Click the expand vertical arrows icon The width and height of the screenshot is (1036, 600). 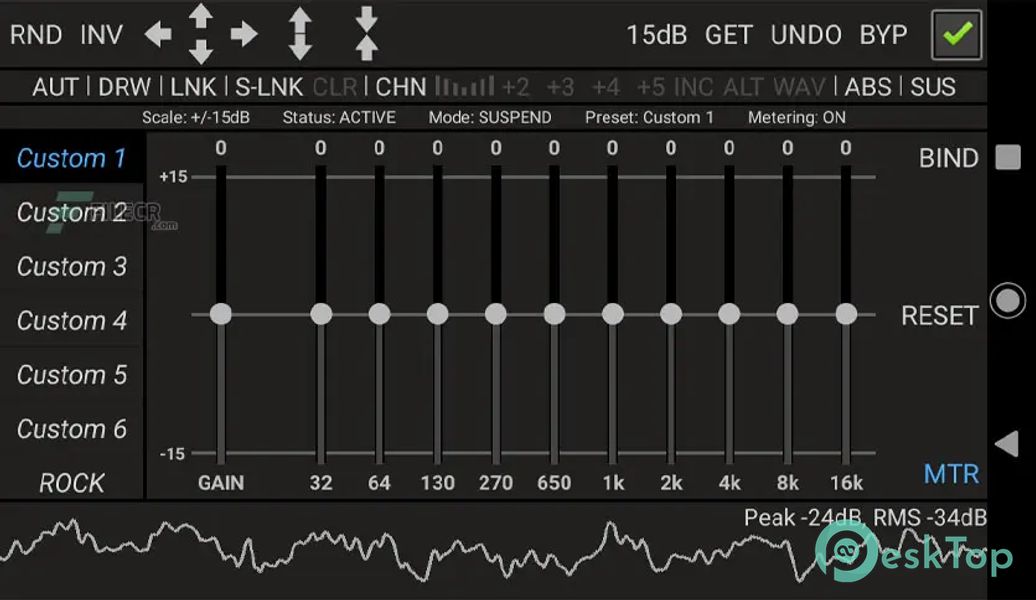(300, 34)
